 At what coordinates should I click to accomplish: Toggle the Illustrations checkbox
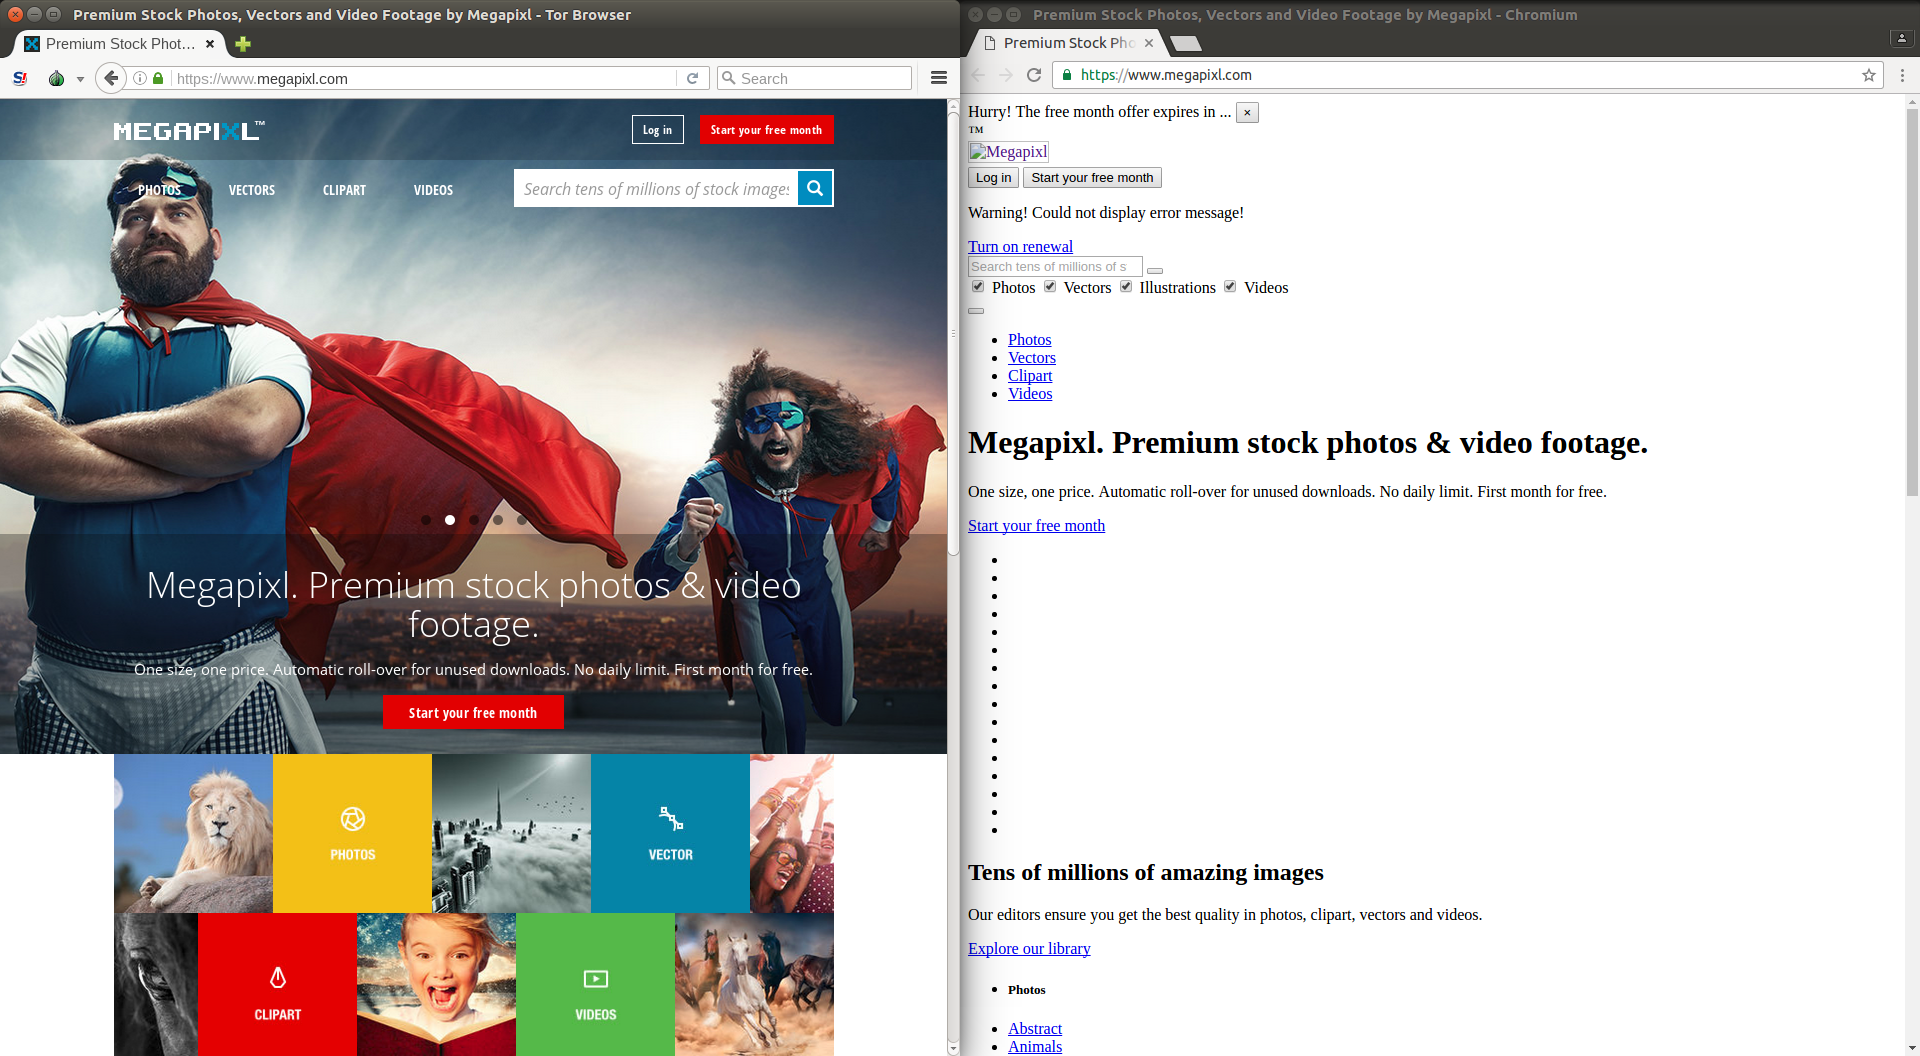[x=1126, y=287]
